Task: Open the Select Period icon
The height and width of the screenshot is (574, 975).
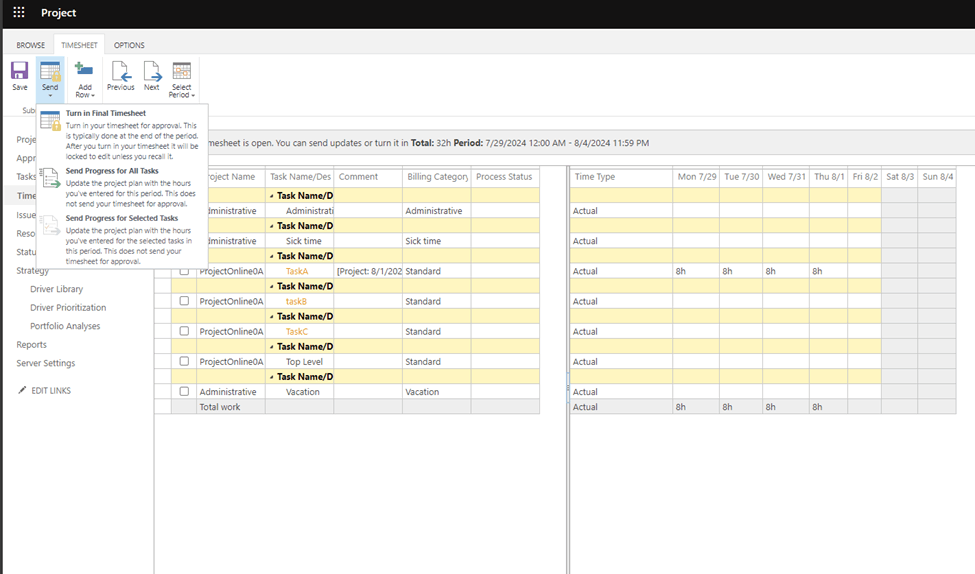Action: coord(182,71)
